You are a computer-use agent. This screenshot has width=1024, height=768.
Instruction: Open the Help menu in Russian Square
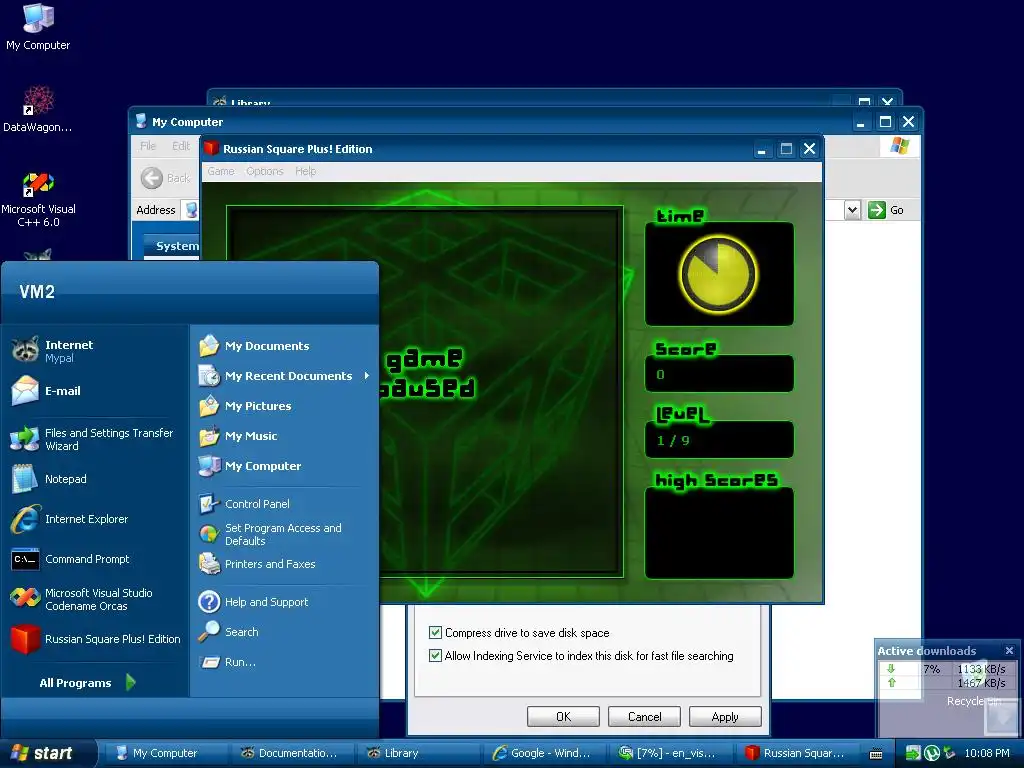pyautogui.click(x=305, y=171)
